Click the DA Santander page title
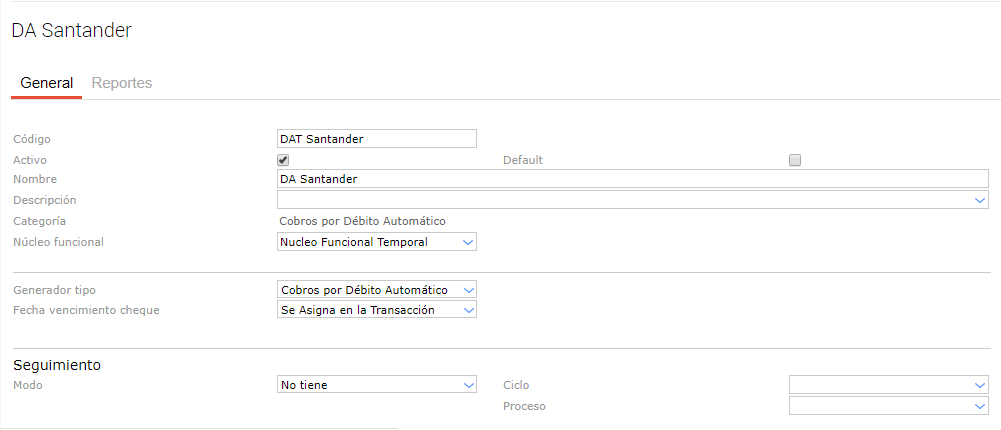 tap(71, 31)
